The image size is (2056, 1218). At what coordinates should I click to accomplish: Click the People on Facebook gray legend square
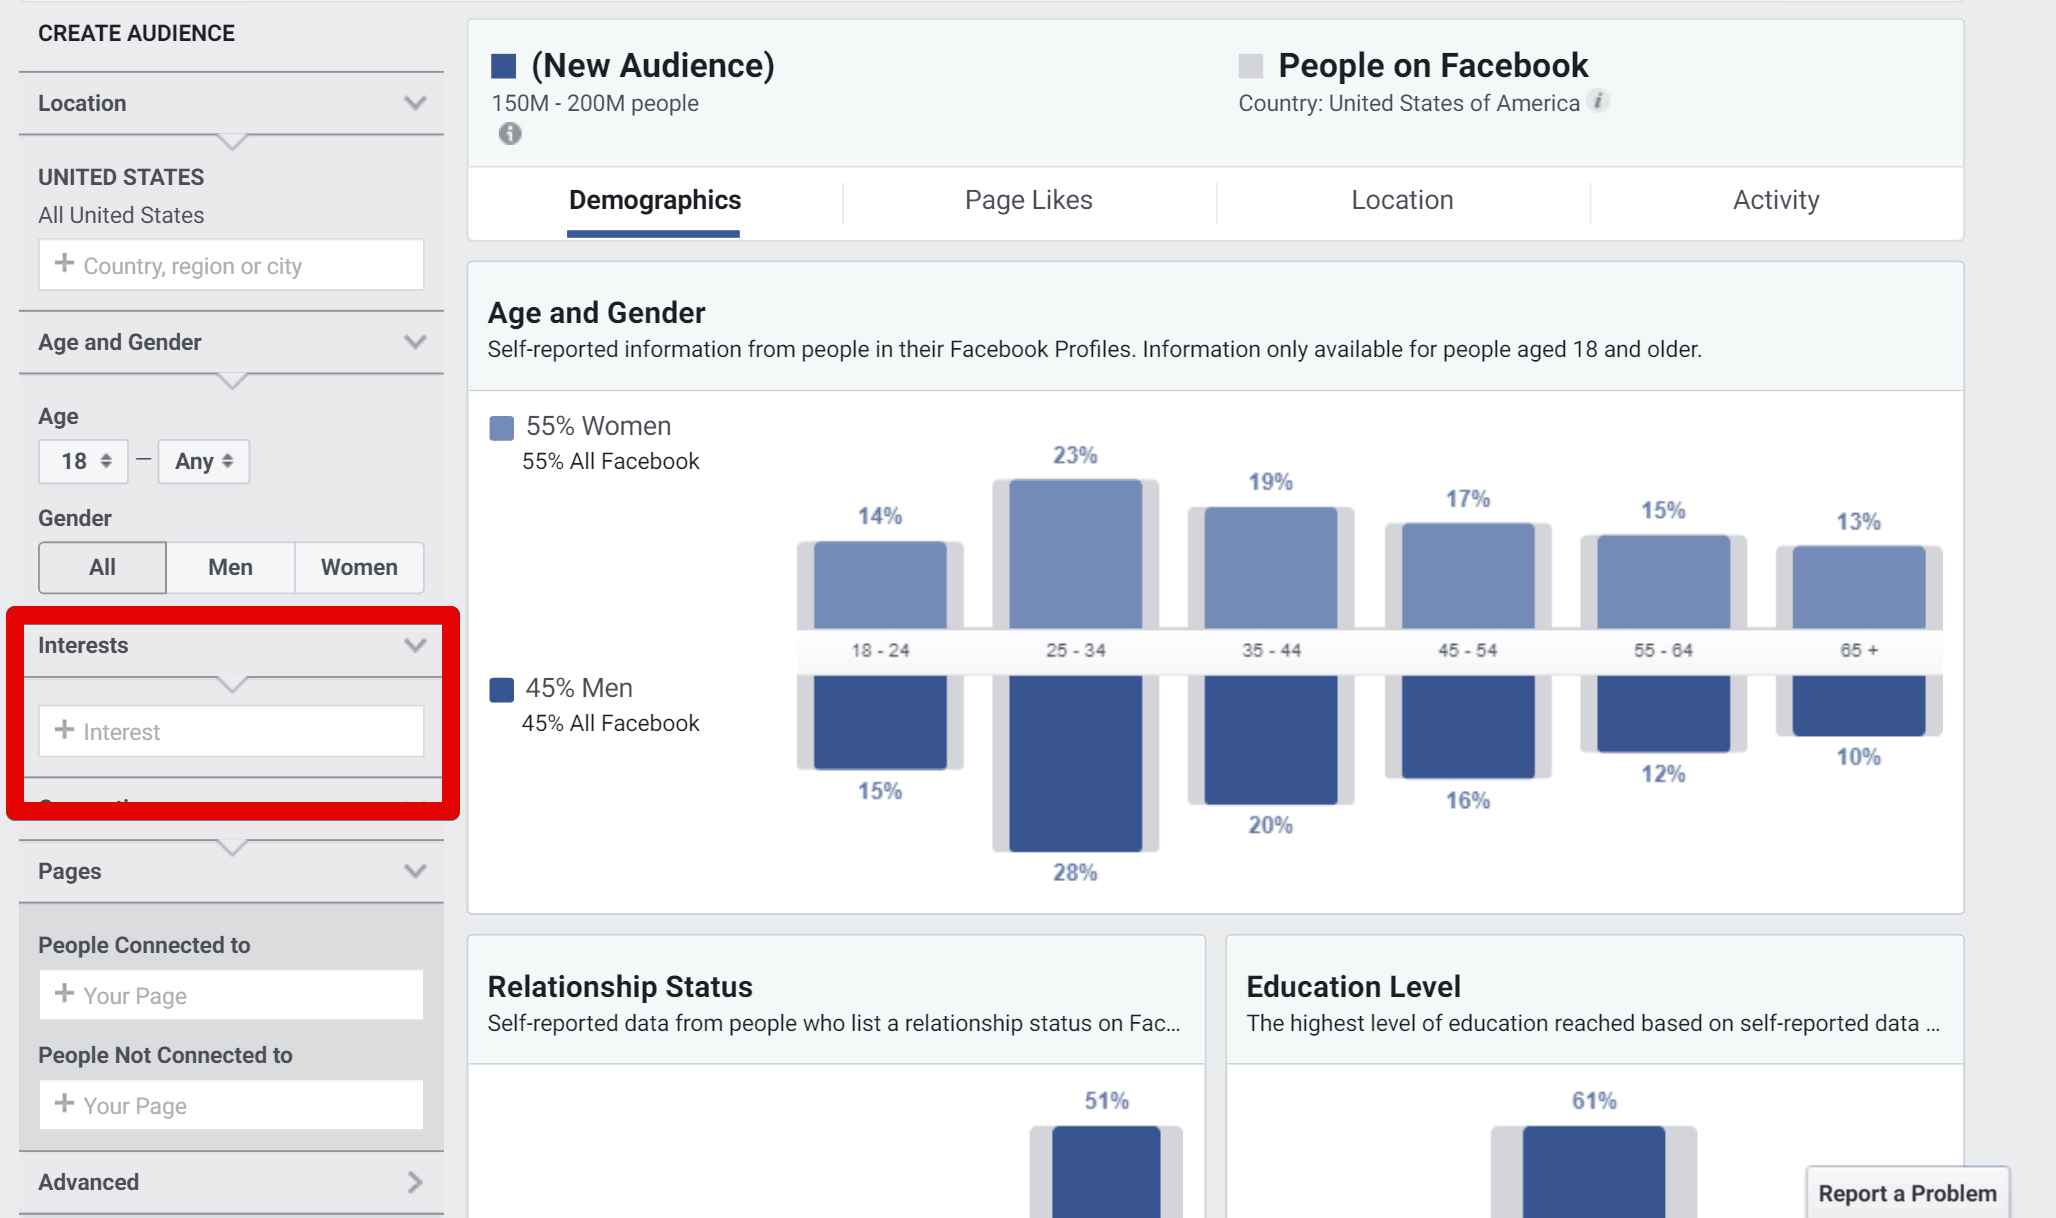[1250, 67]
